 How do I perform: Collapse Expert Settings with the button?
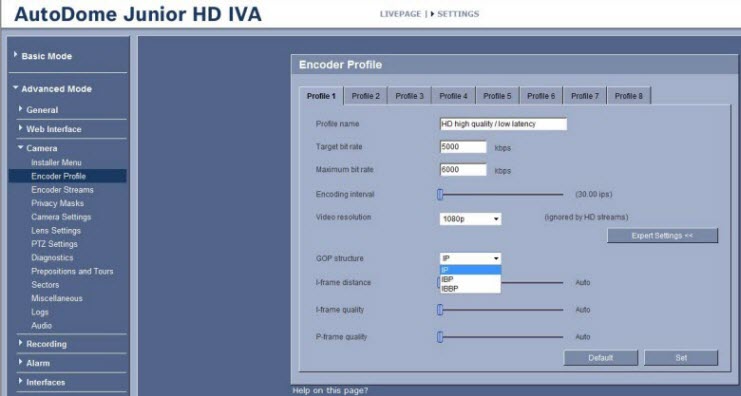click(x=662, y=235)
